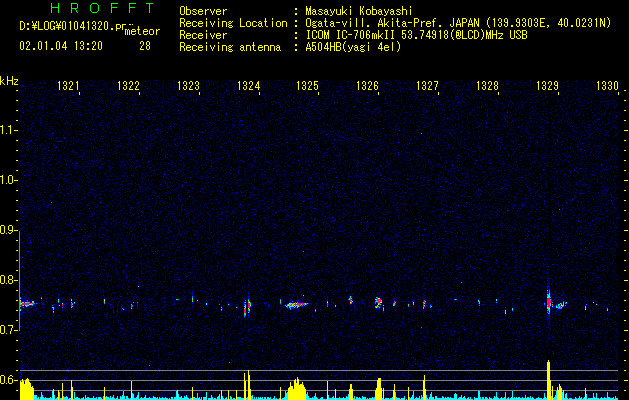Click the 'meteor' label

click(x=142, y=31)
